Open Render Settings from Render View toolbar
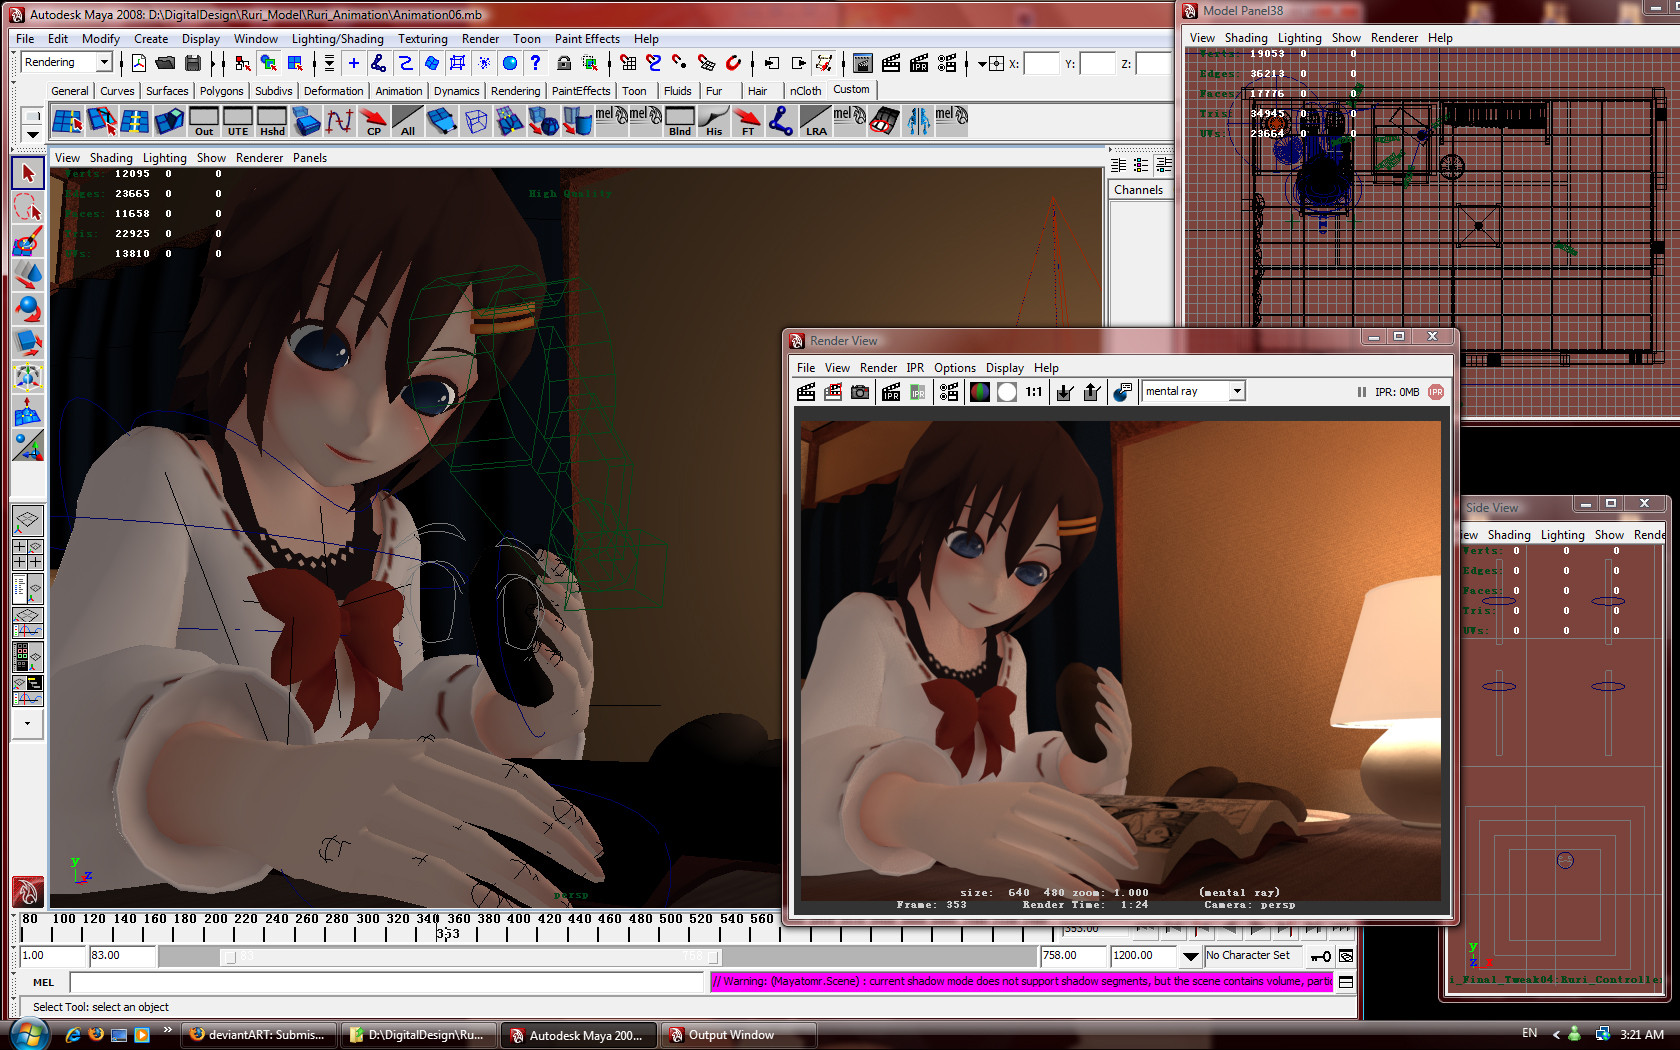Image resolution: width=1680 pixels, height=1050 pixels. [949, 392]
